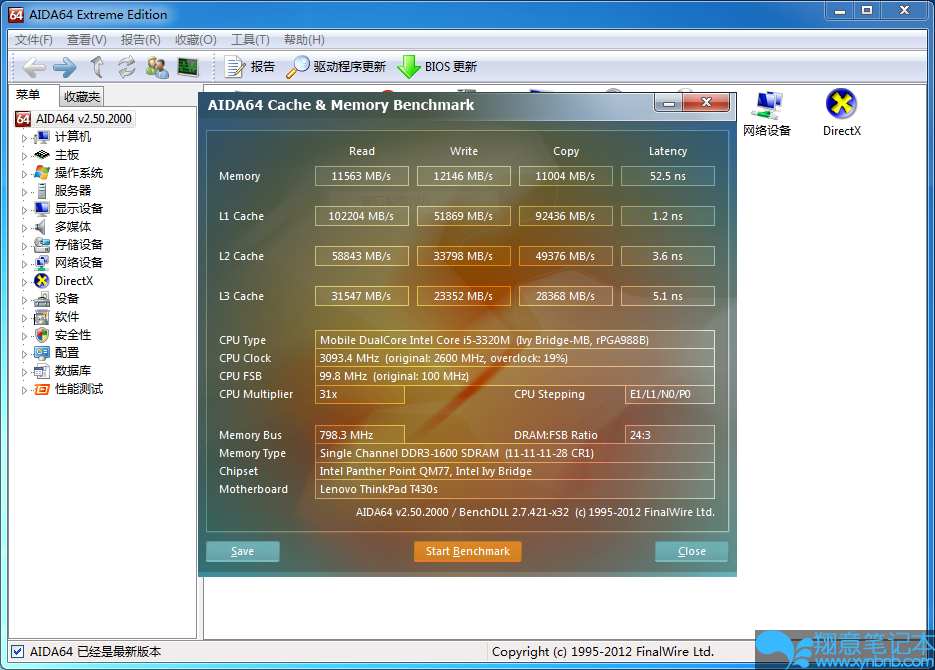Select the 服务器 server icon in tree
935x670 pixels.
pyautogui.click(x=42, y=191)
